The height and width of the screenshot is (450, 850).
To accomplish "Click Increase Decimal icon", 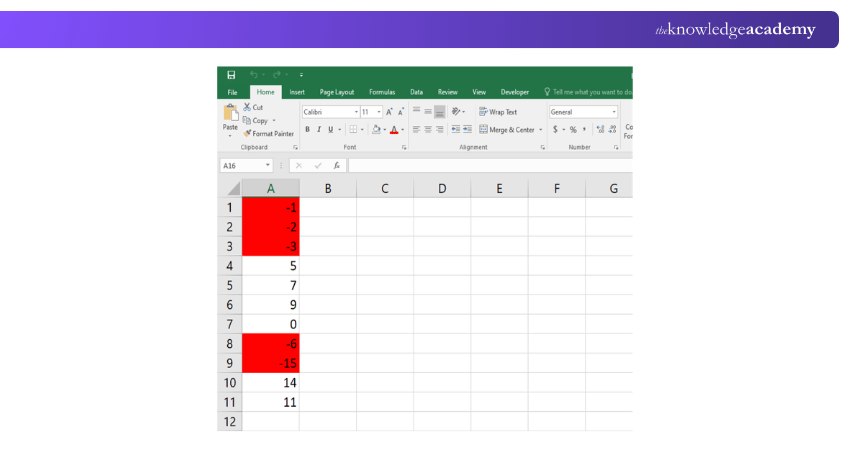I will (600, 130).
